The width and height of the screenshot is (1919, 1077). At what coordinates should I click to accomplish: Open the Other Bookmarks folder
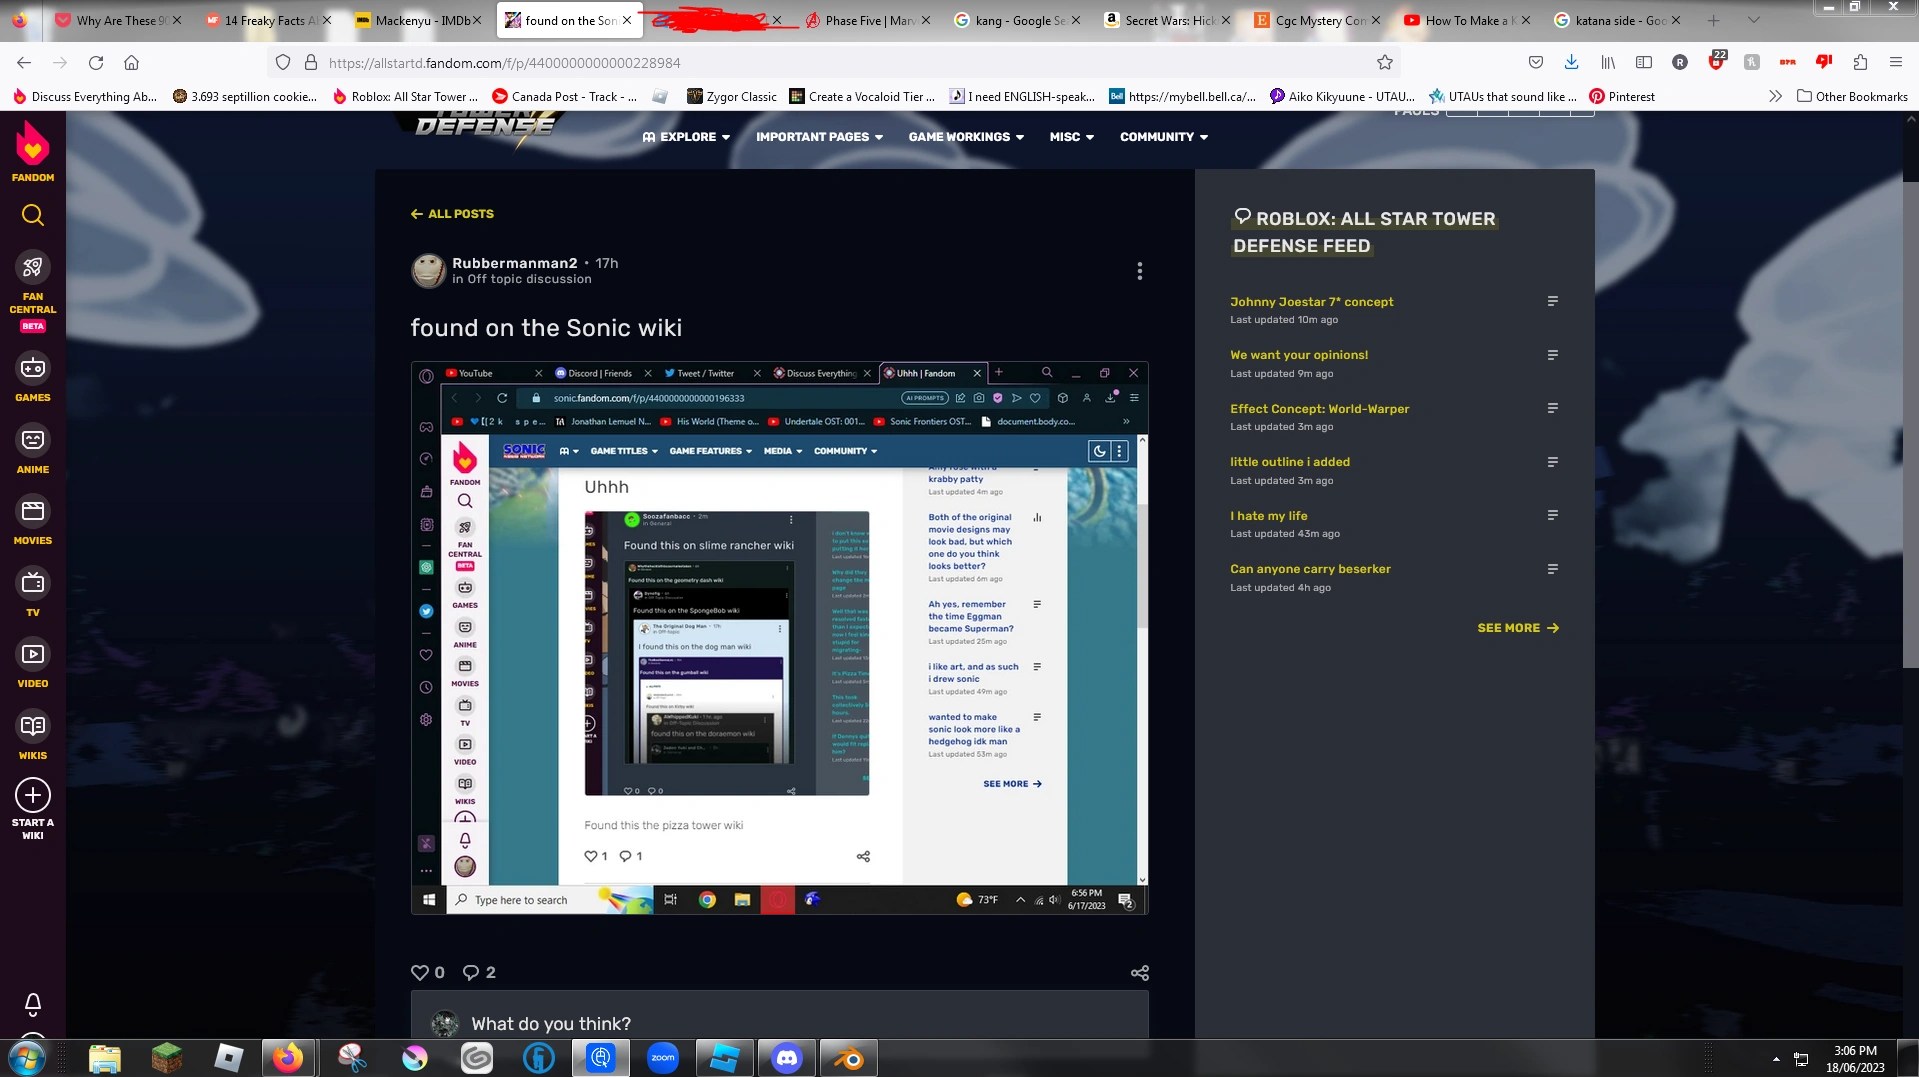click(1852, 96)
